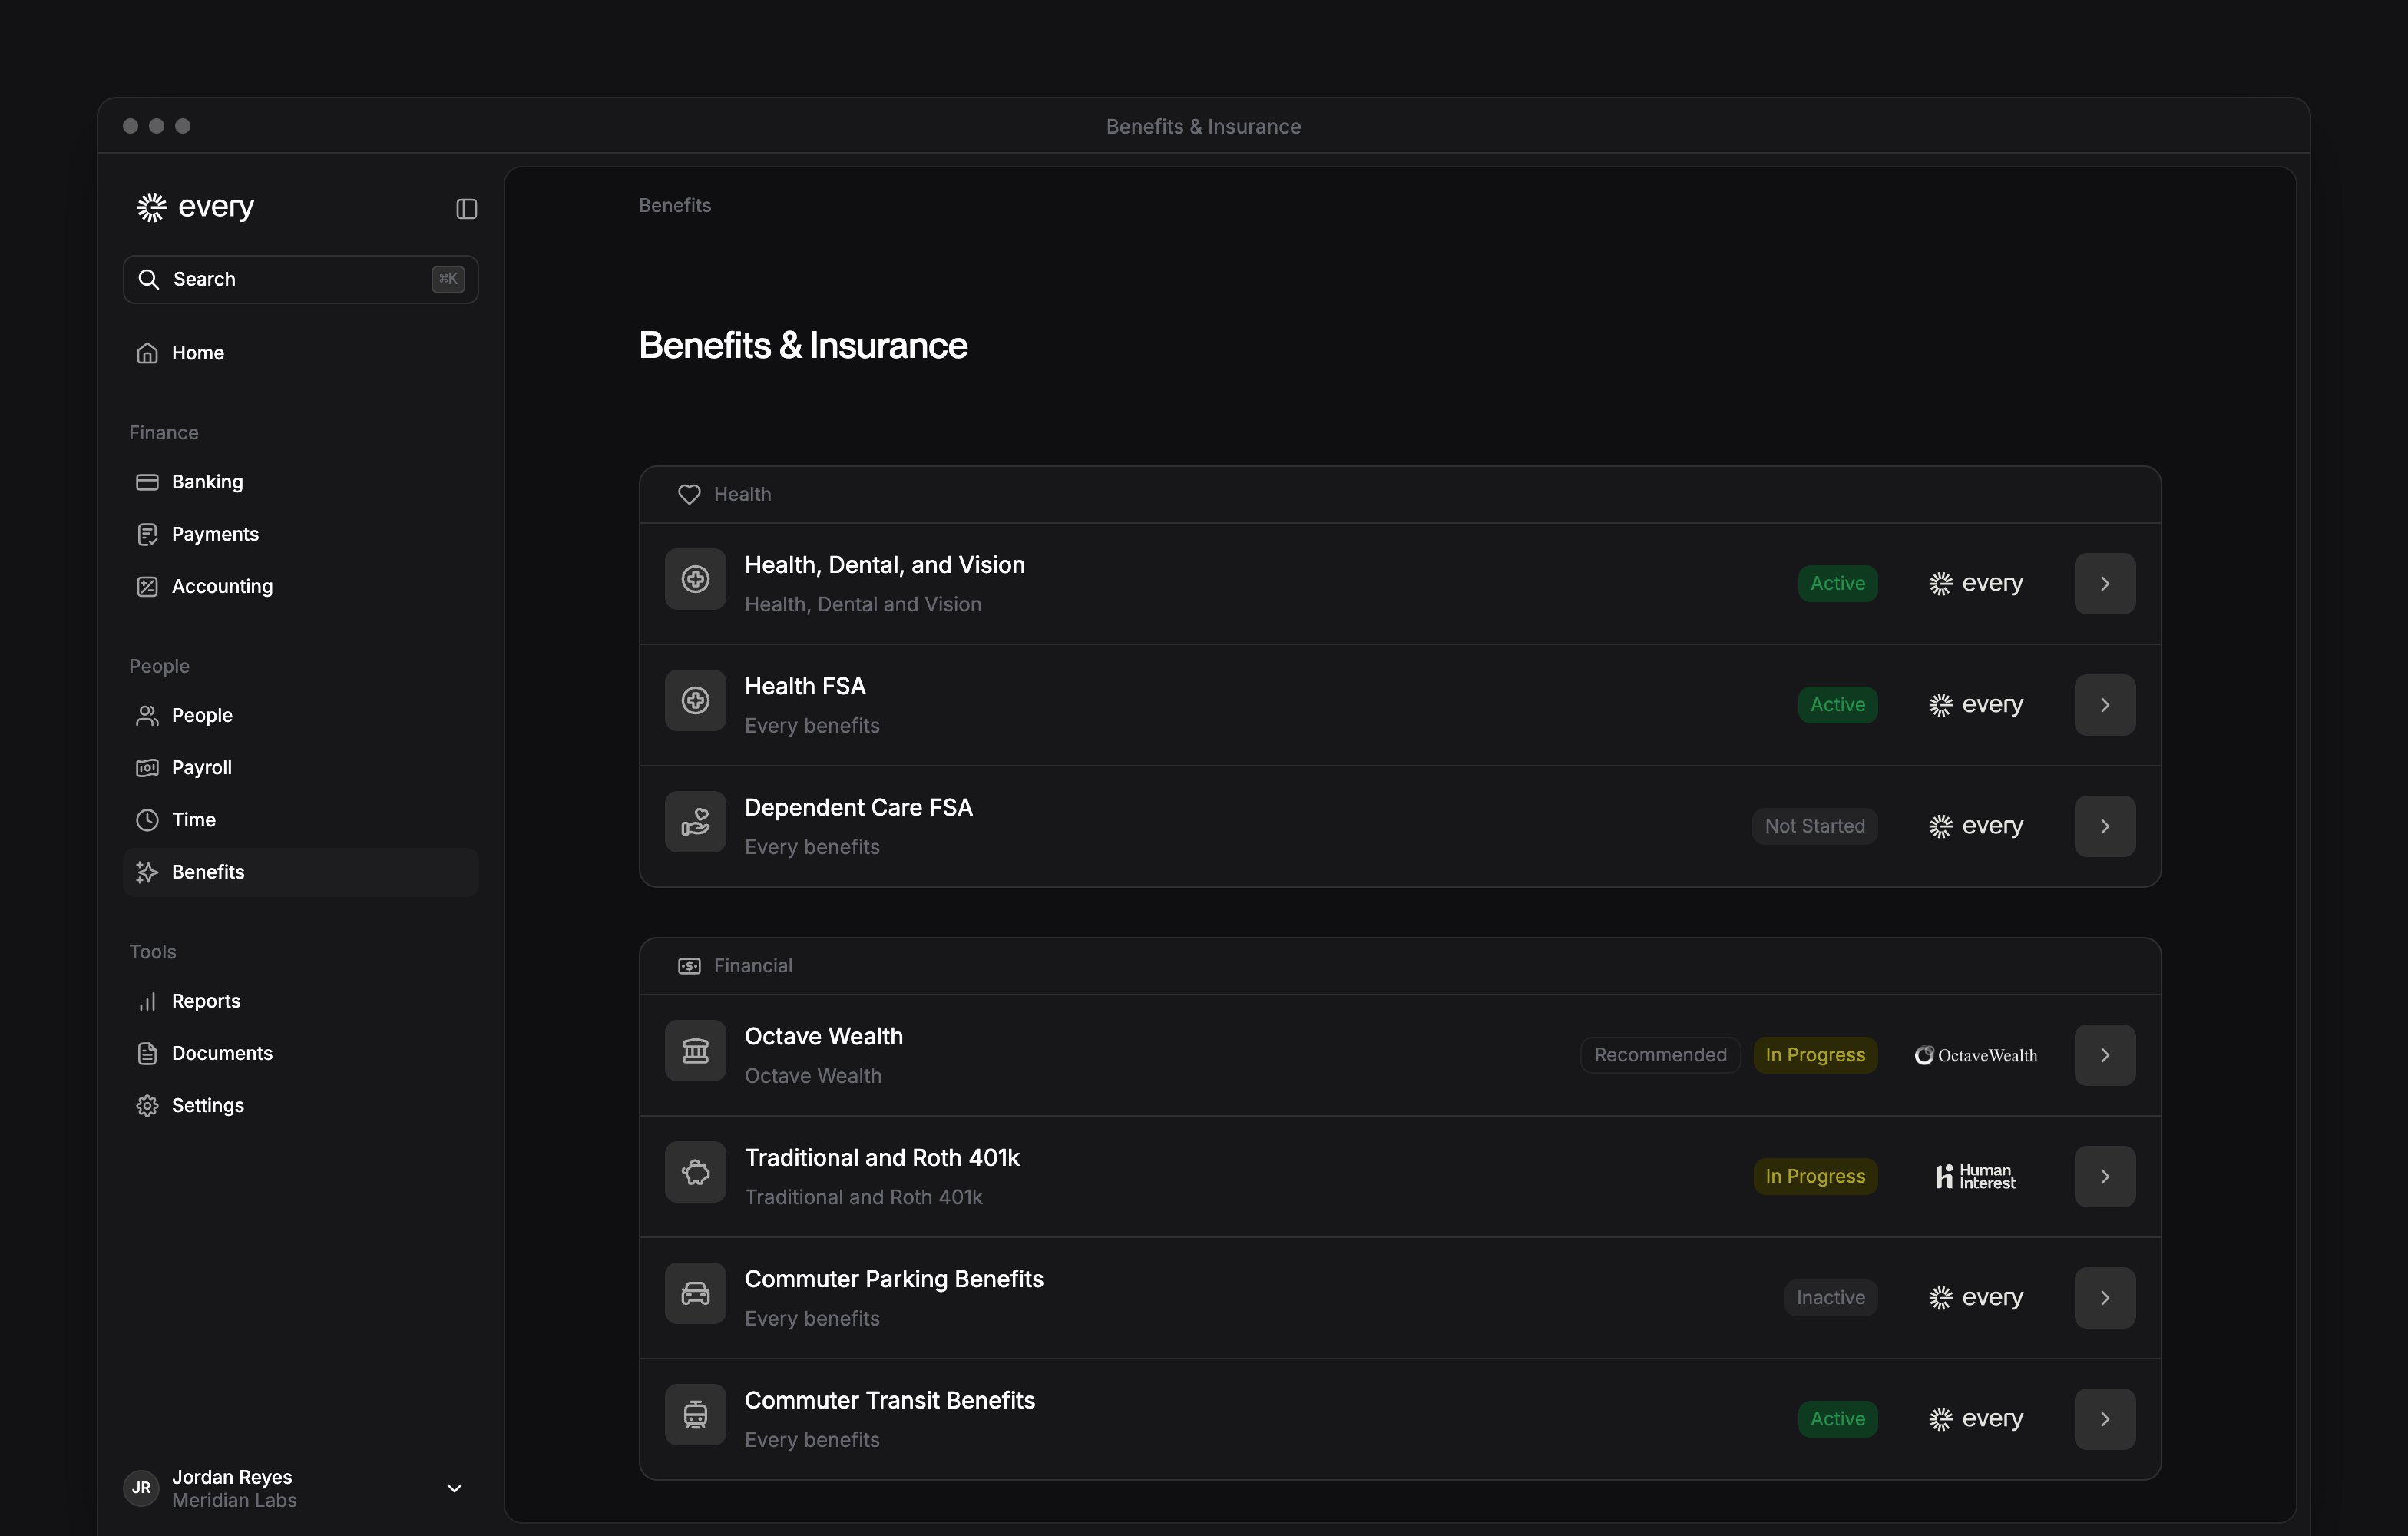This screenshot has height=1536, width=2408.
Task: Open People in the sidebar
Action: point(300,716)
